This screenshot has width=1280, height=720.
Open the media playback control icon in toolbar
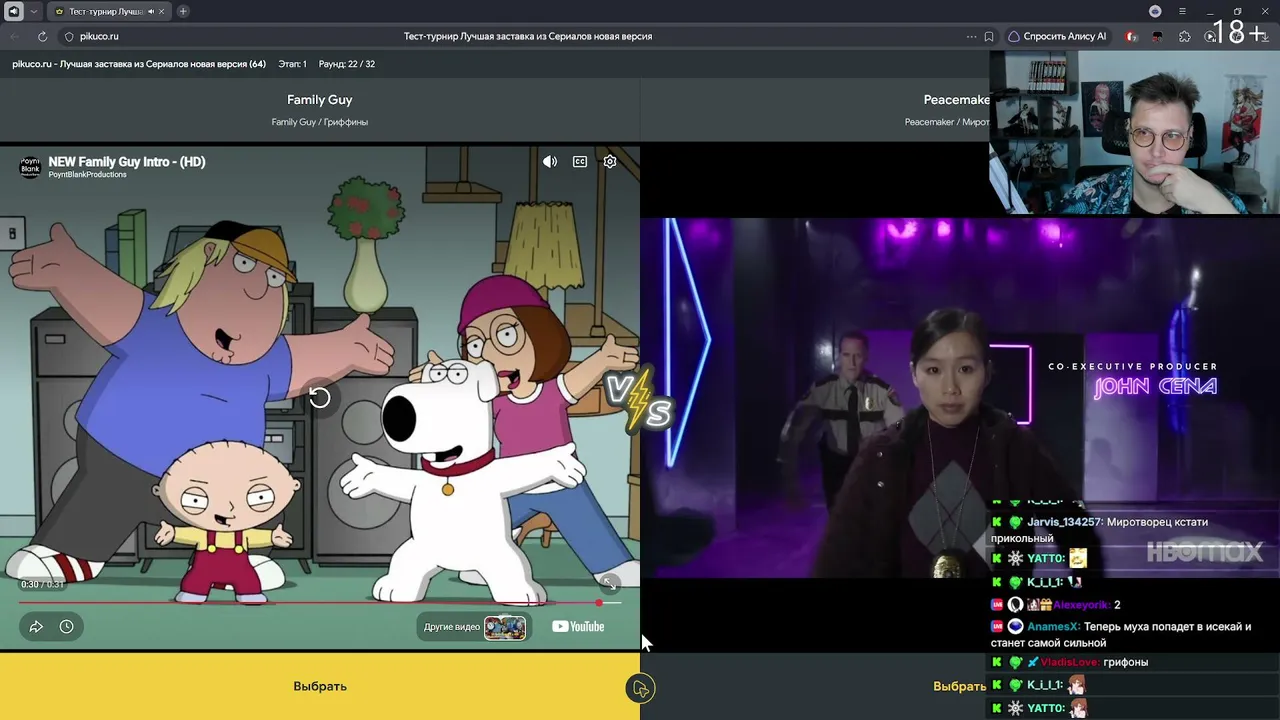pos(1210,36)
